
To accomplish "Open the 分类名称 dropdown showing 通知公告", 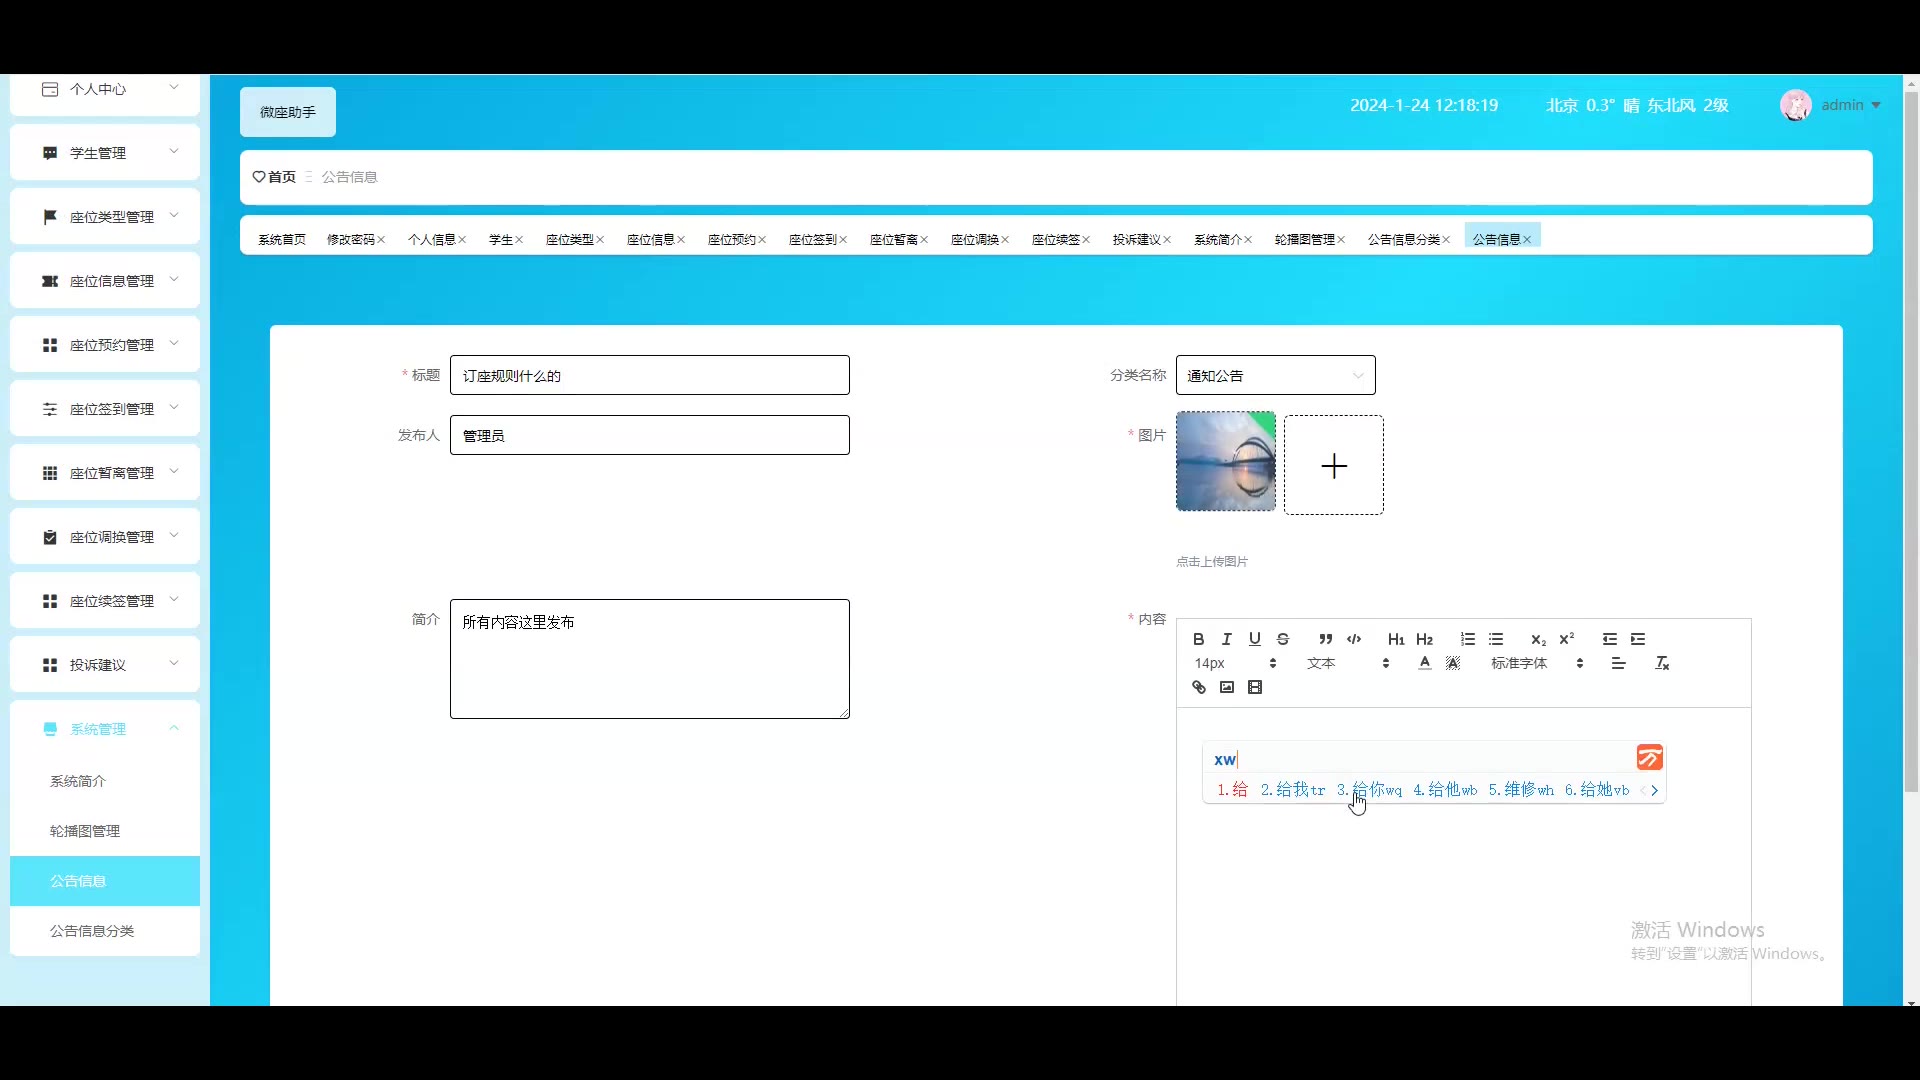I will click(1275, 375).
